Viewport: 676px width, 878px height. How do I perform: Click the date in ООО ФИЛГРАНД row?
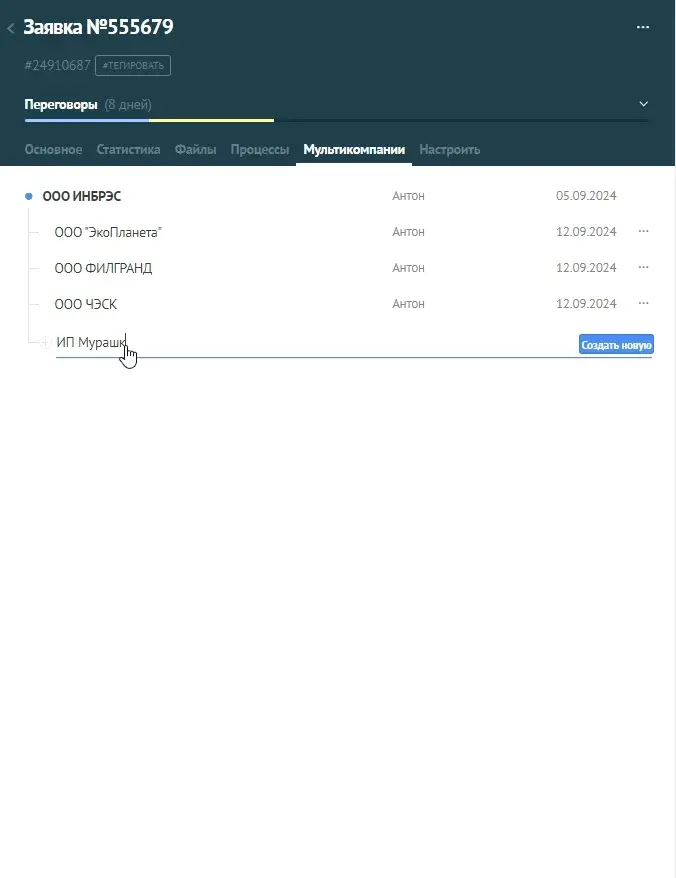(586, 268)
